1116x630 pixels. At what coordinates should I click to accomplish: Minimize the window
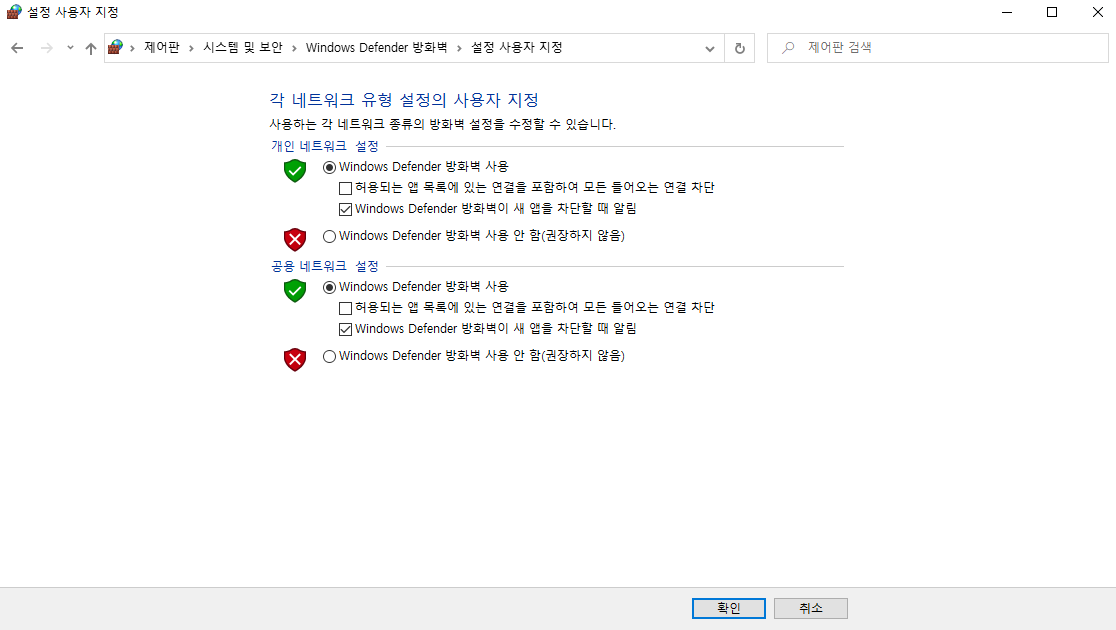(1006, 12)
